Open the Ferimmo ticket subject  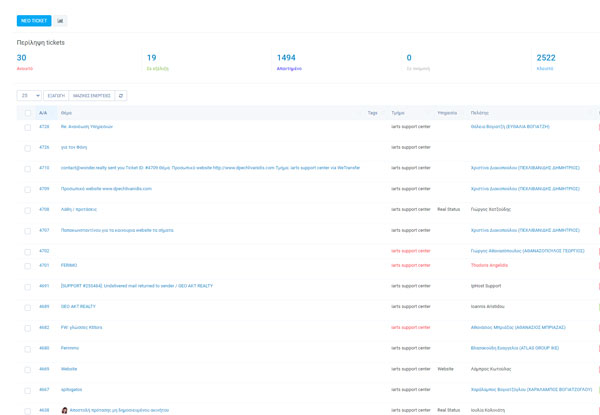(x=70, y=348)
